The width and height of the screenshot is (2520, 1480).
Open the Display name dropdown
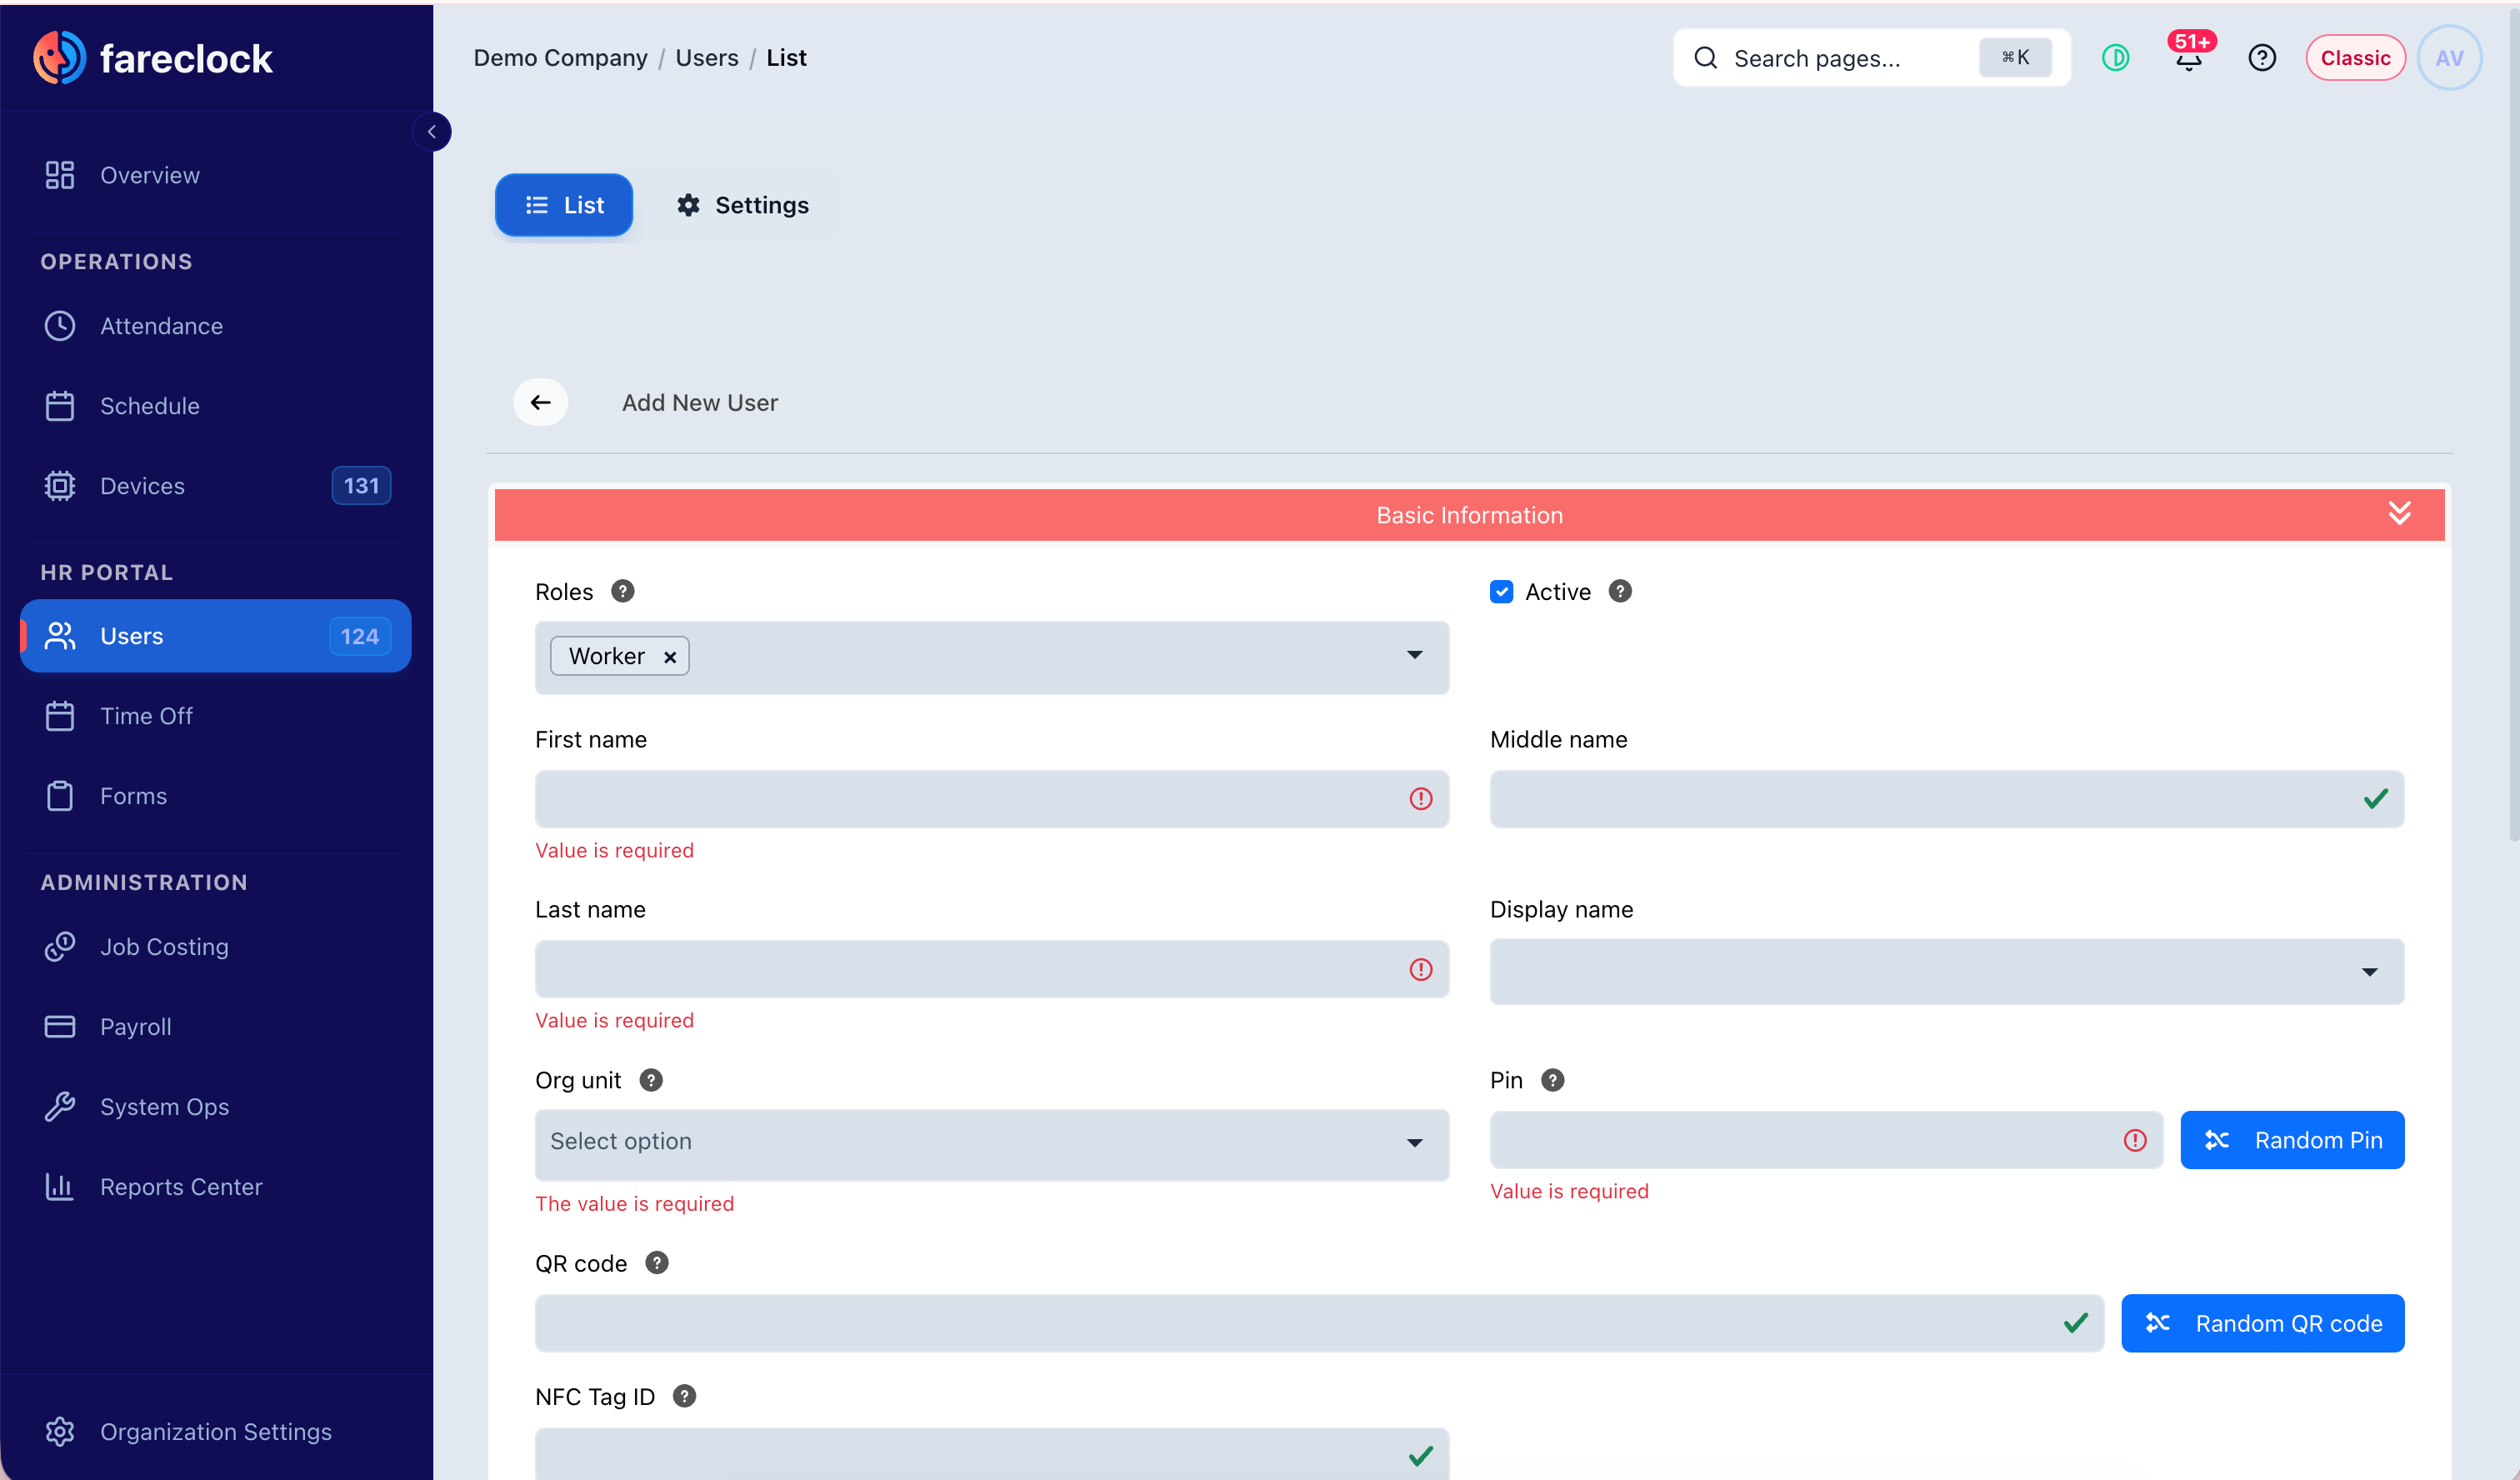[x=1946, y=971]
